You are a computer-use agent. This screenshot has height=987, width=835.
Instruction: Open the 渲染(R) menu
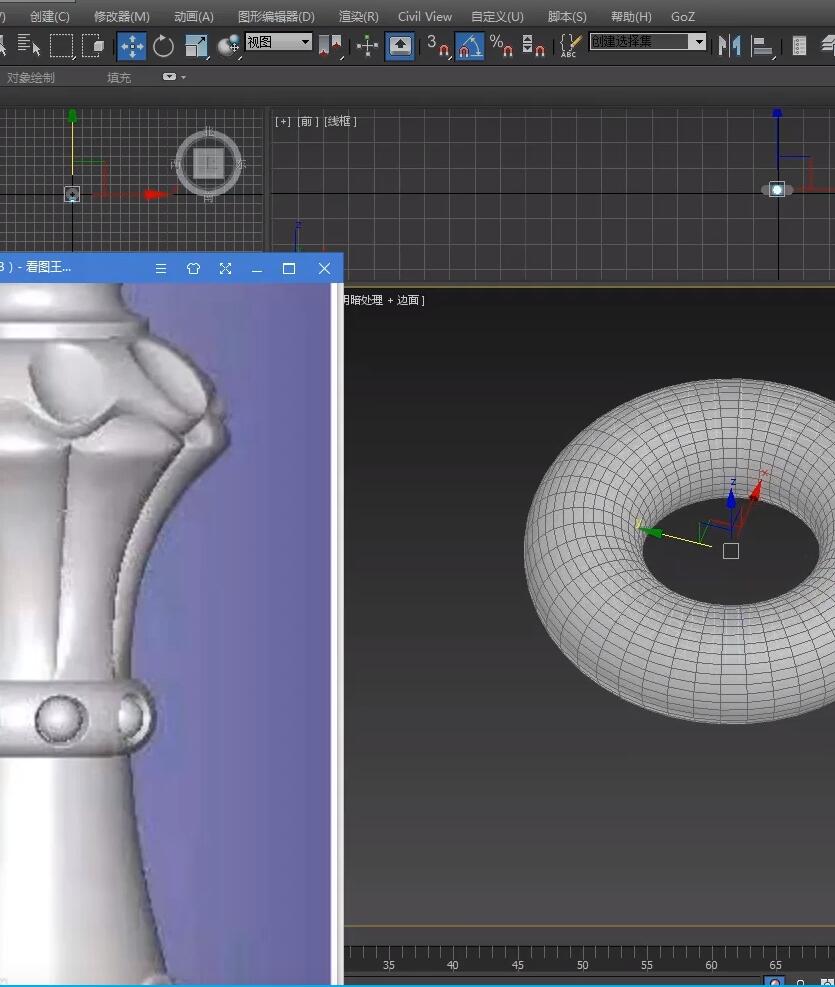(357, 16)
